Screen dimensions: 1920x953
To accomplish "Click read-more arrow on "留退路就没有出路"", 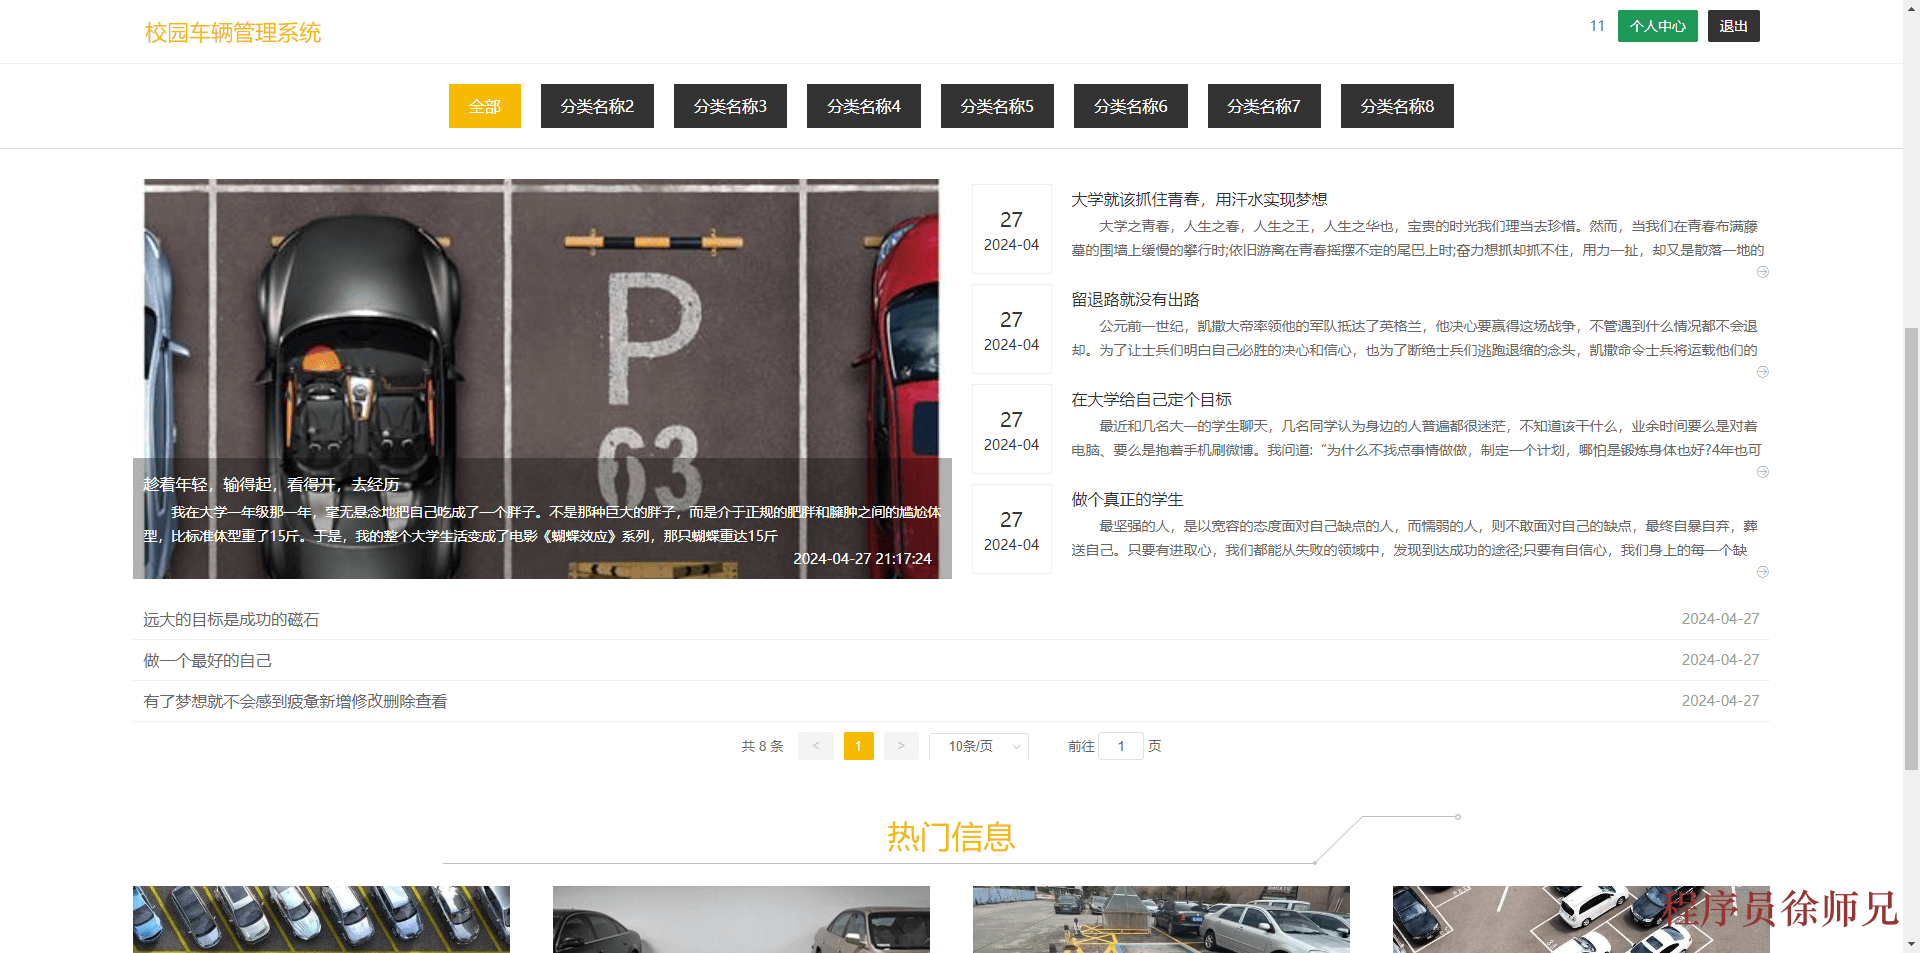I will point(1763,371).
